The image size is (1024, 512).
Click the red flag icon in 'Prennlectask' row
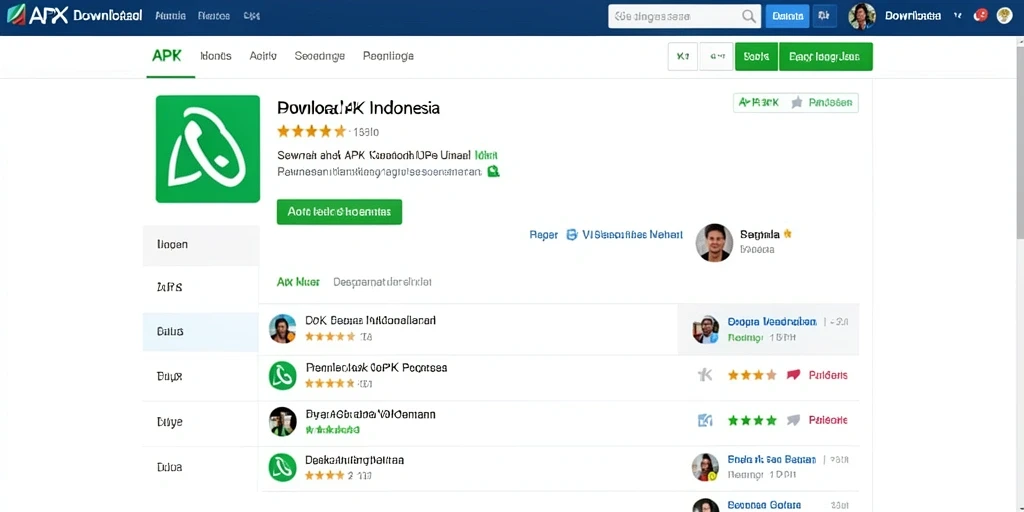[x=793, y=375]
